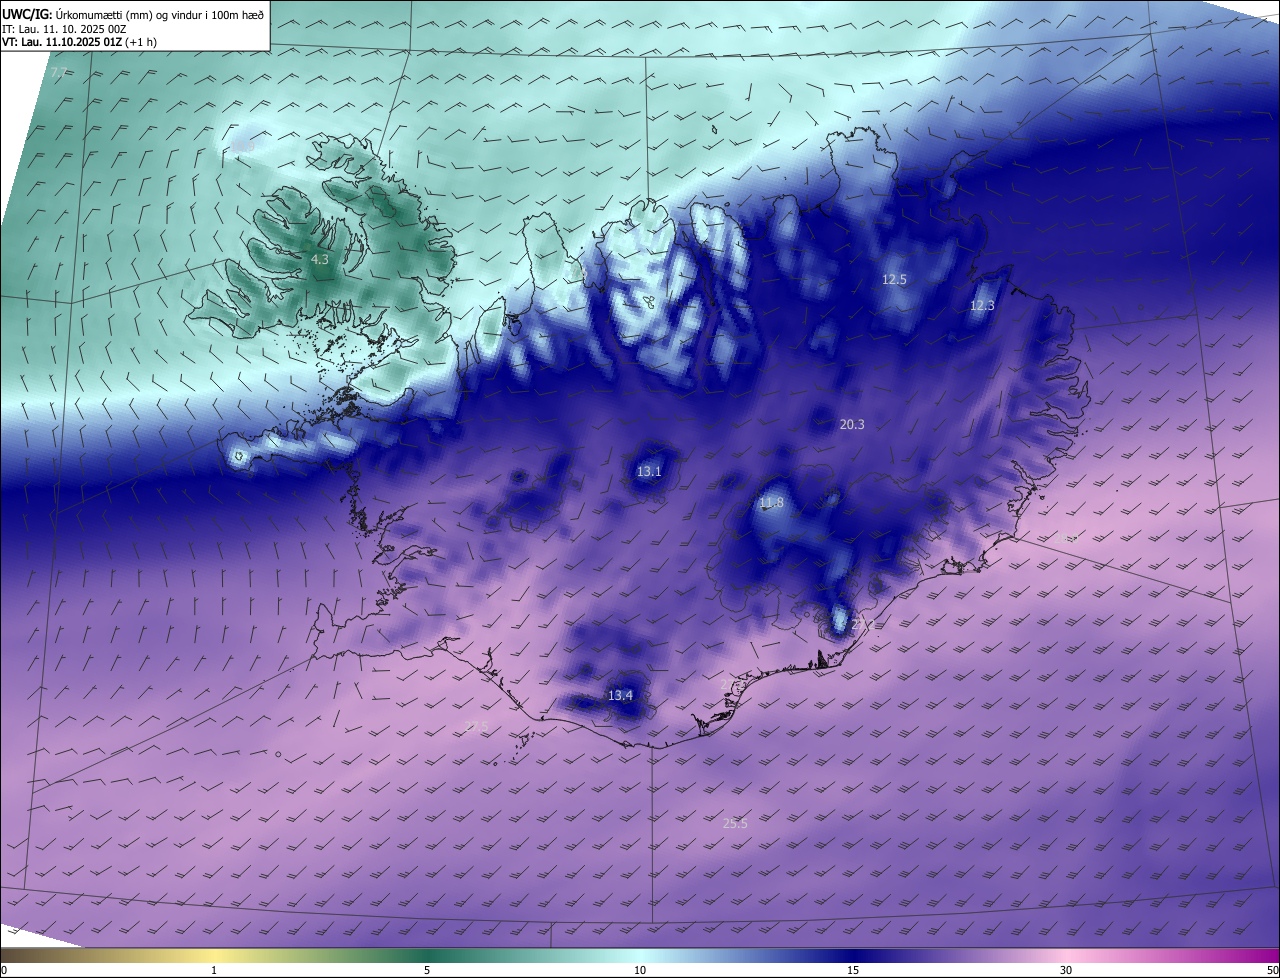The image size is (1280, 978).
Task: Click the colorbar tick label 1
Action: [214, 970]
